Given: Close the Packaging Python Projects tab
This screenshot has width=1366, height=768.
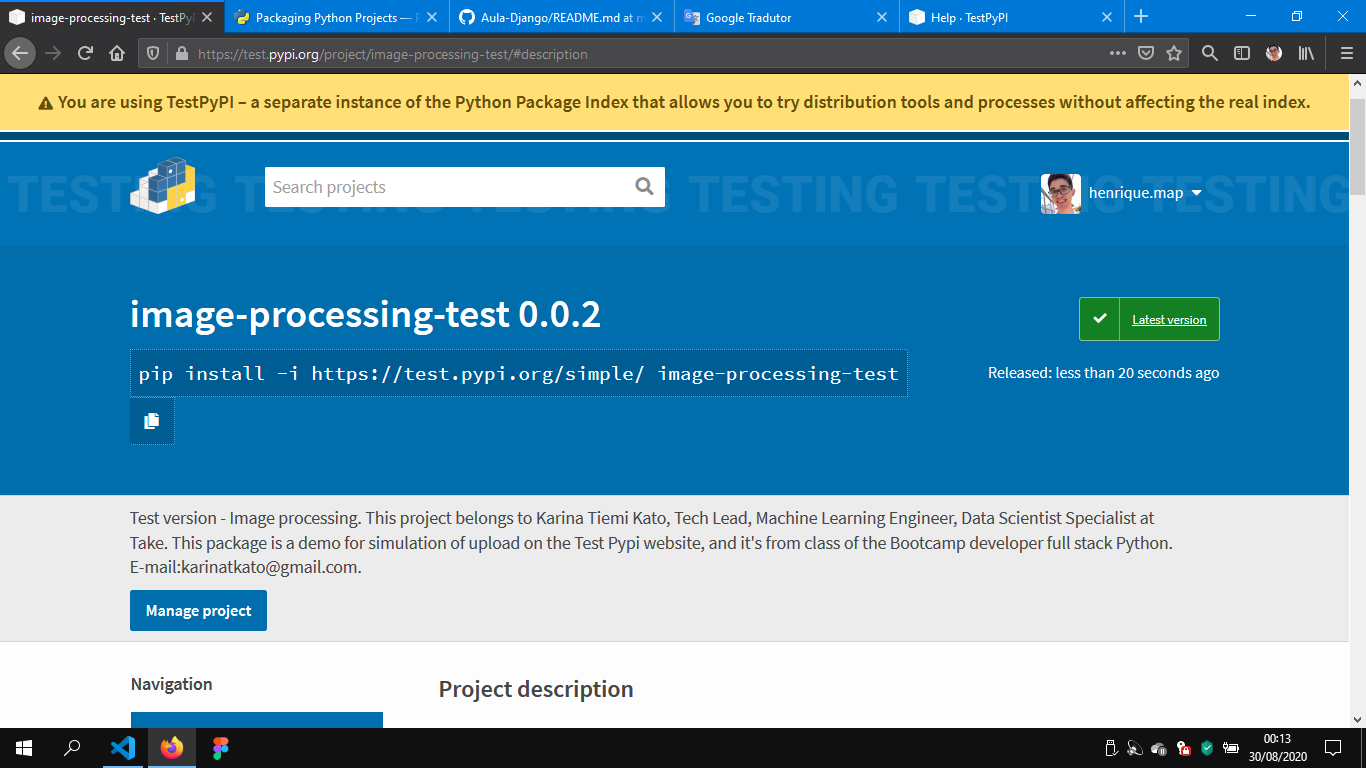Looking at the screenshot, I should coord(432,17).
